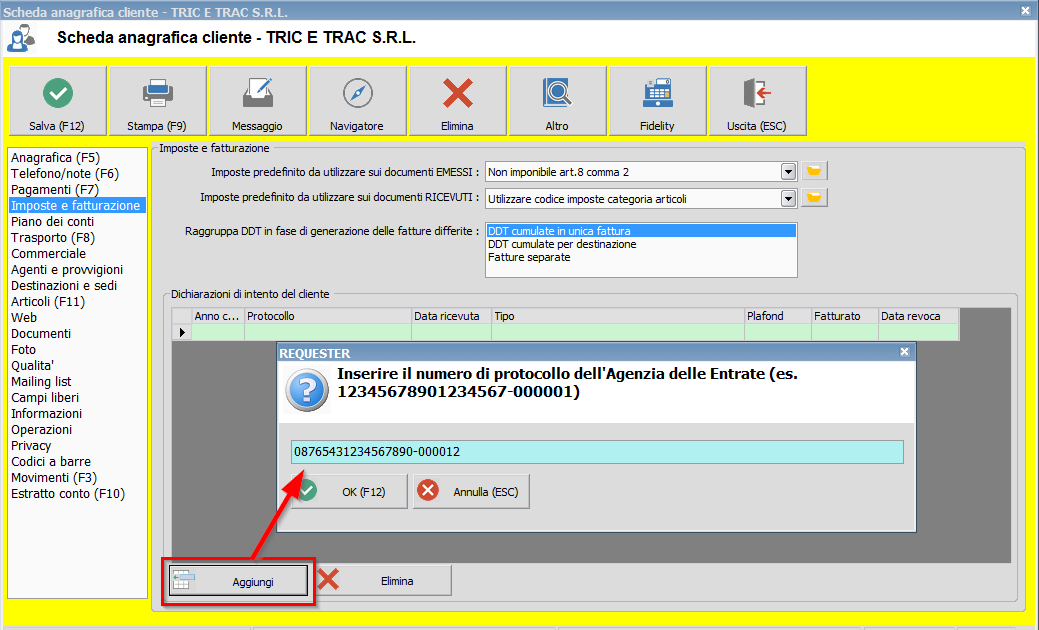
Task: Open folder icon beside documenti EMESSI dropdown
Action: 815,171
